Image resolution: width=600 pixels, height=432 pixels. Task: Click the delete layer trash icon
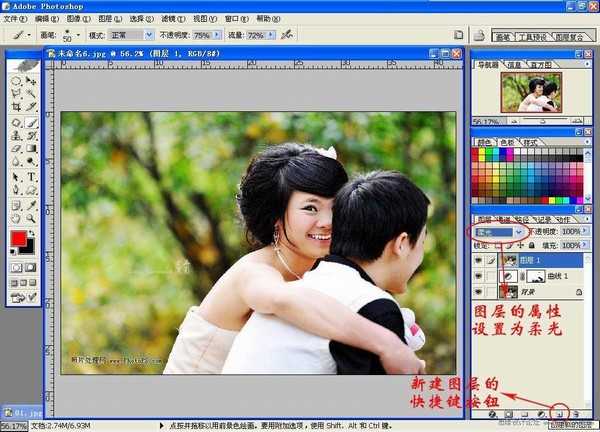(577, 412)
